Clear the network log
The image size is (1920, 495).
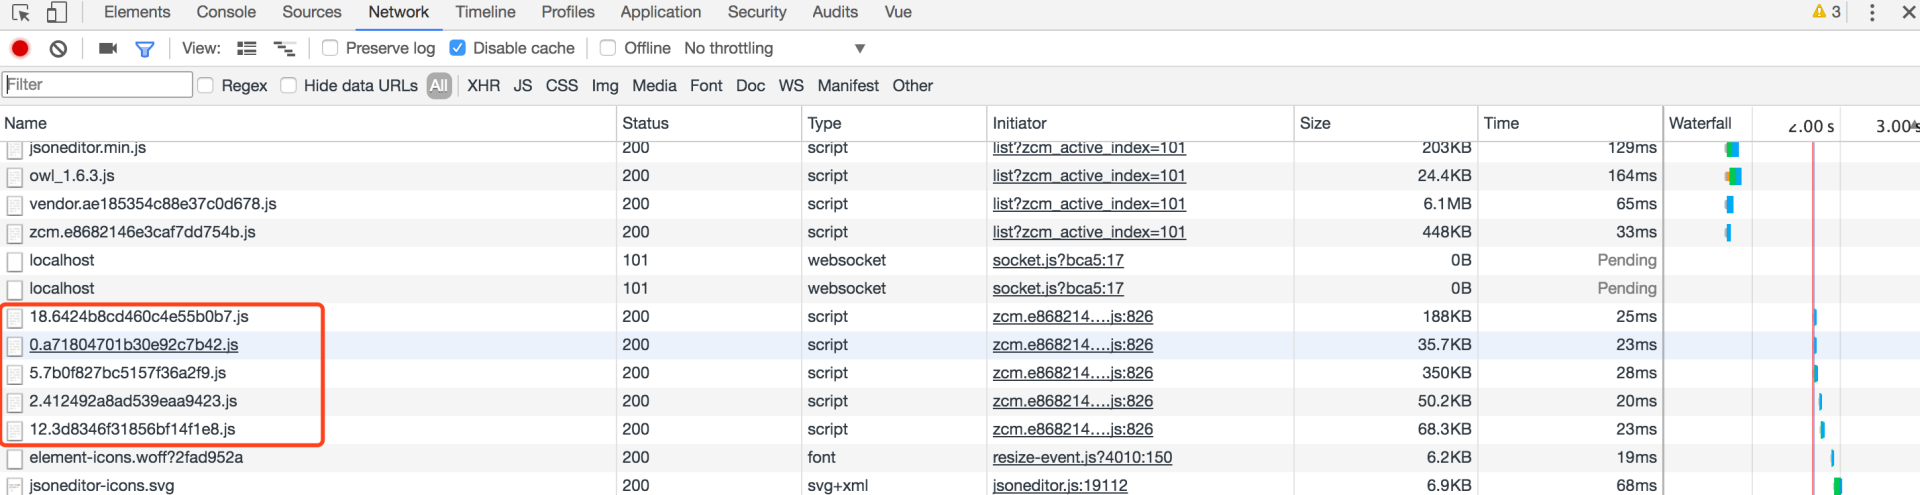(59, 48)
